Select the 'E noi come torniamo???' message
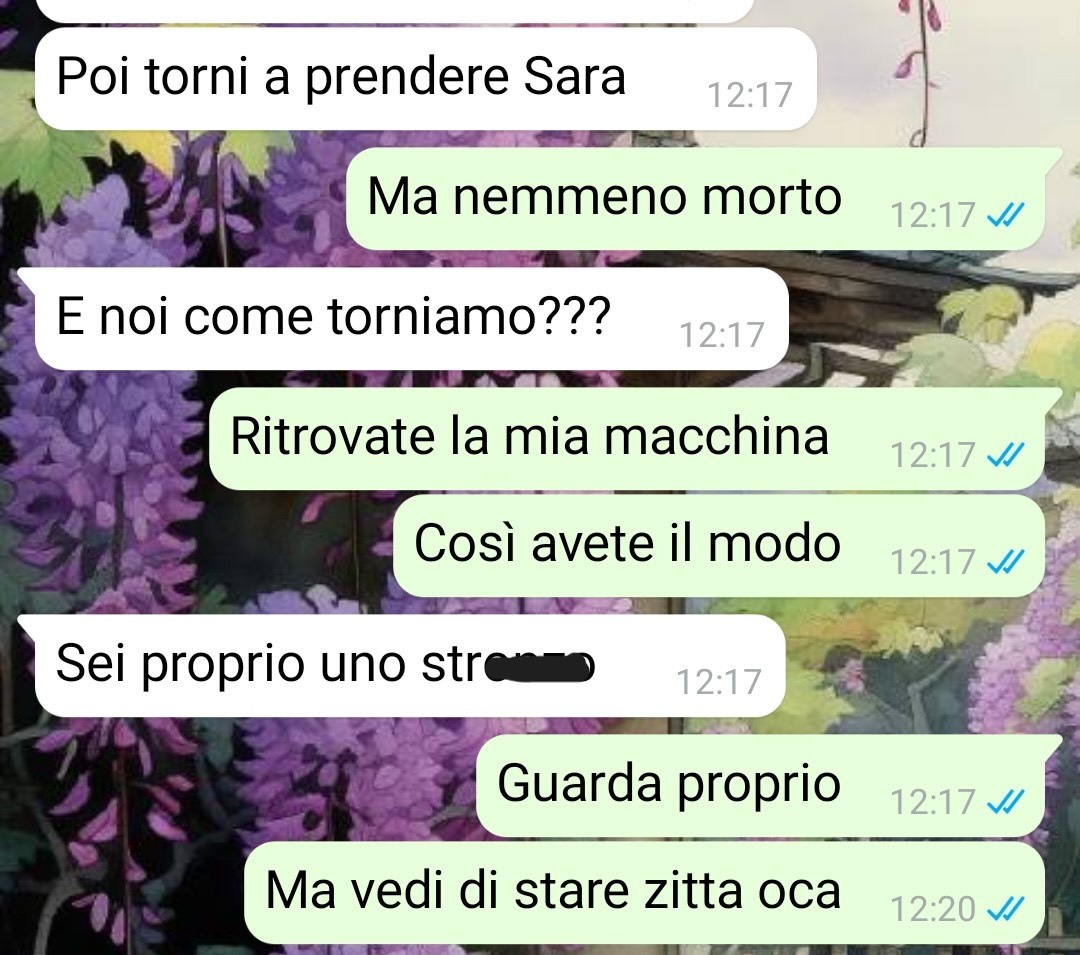The width and height of the screenshot is (1080, 955). pyautogui.click(x=411, y=318)
